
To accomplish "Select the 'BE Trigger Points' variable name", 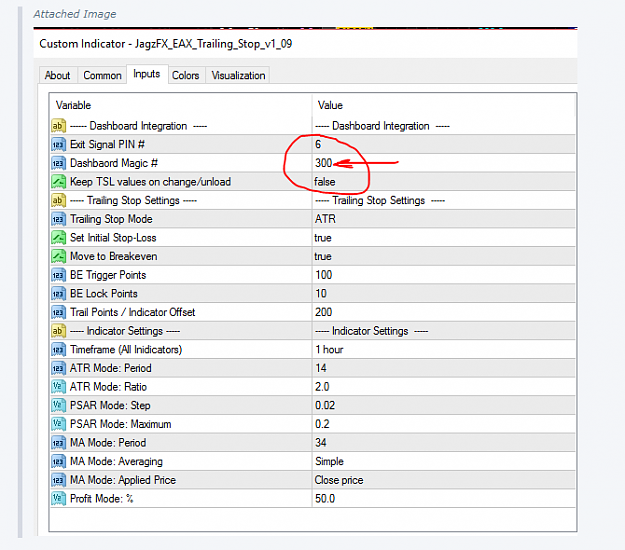I will [108, 275].
